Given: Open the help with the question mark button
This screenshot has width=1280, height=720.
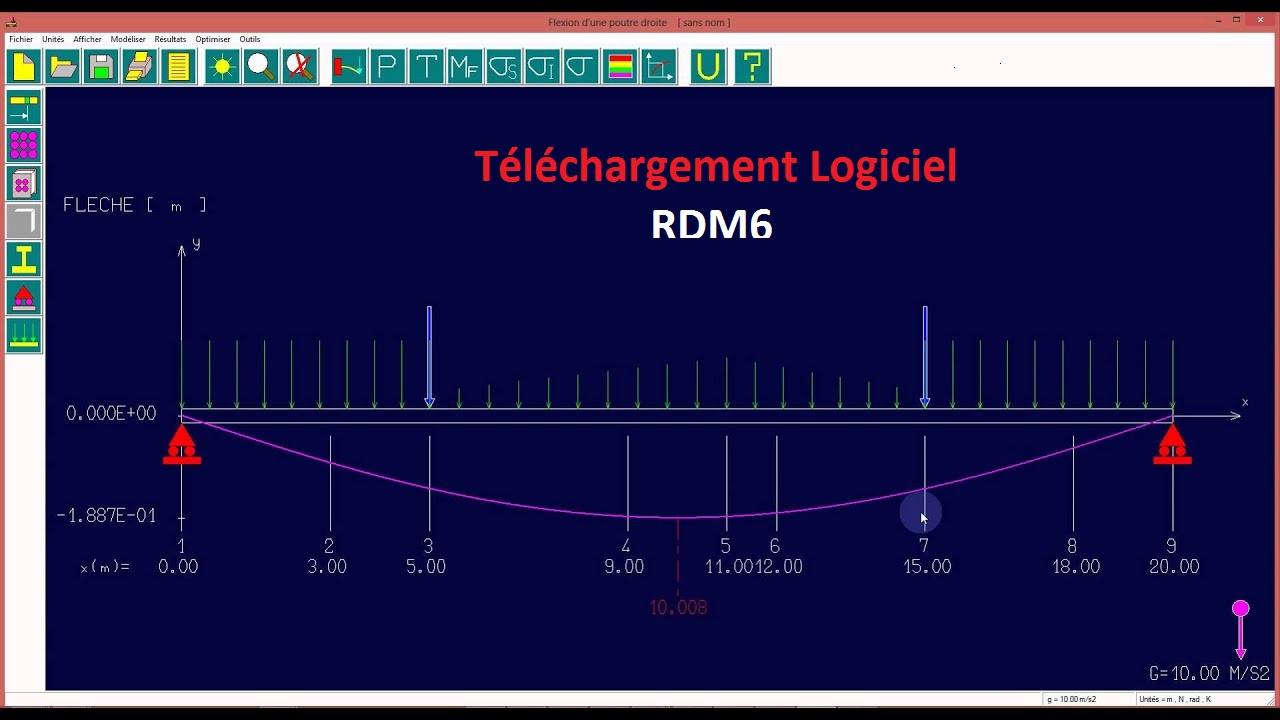Looking at the screenshot, I should (x=751, y=66).
